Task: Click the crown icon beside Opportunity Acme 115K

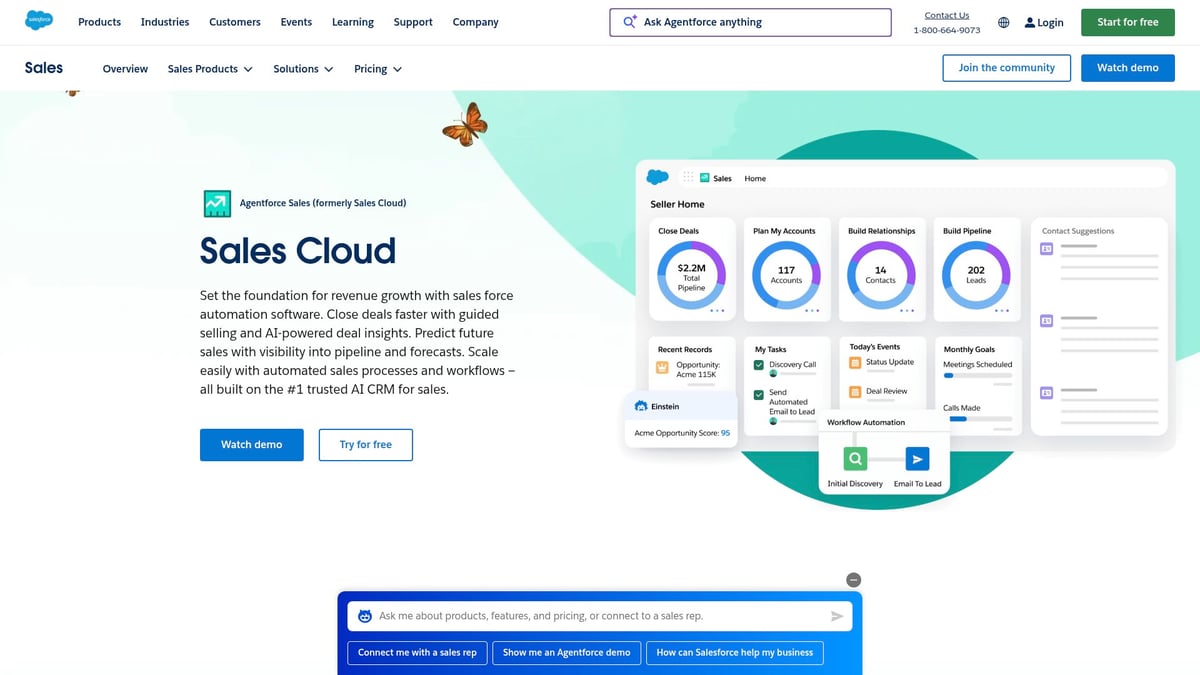Action: (x=663, y=367)
